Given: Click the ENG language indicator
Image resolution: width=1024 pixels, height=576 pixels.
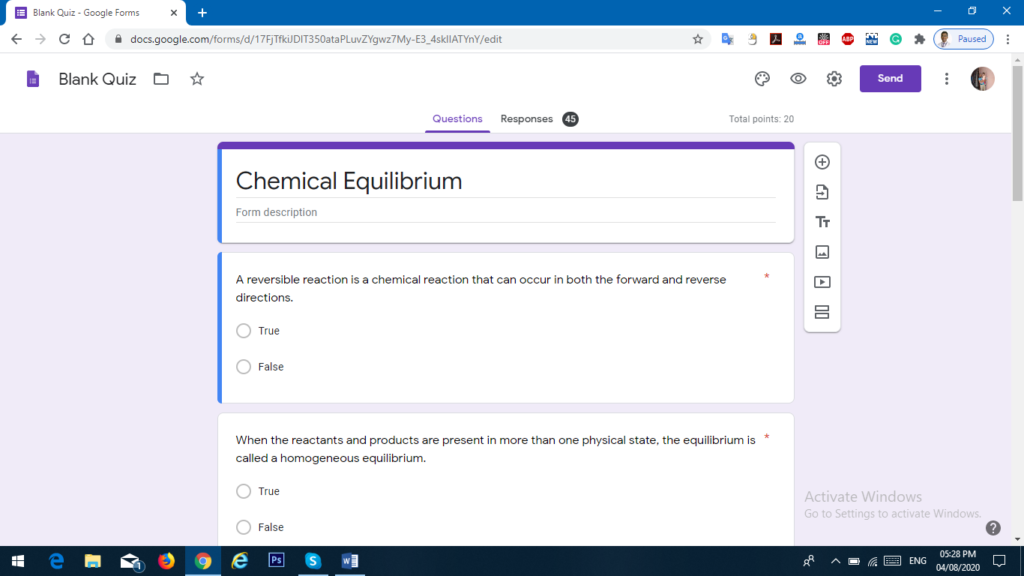Looking at the screenshot, I should [918, 561].
